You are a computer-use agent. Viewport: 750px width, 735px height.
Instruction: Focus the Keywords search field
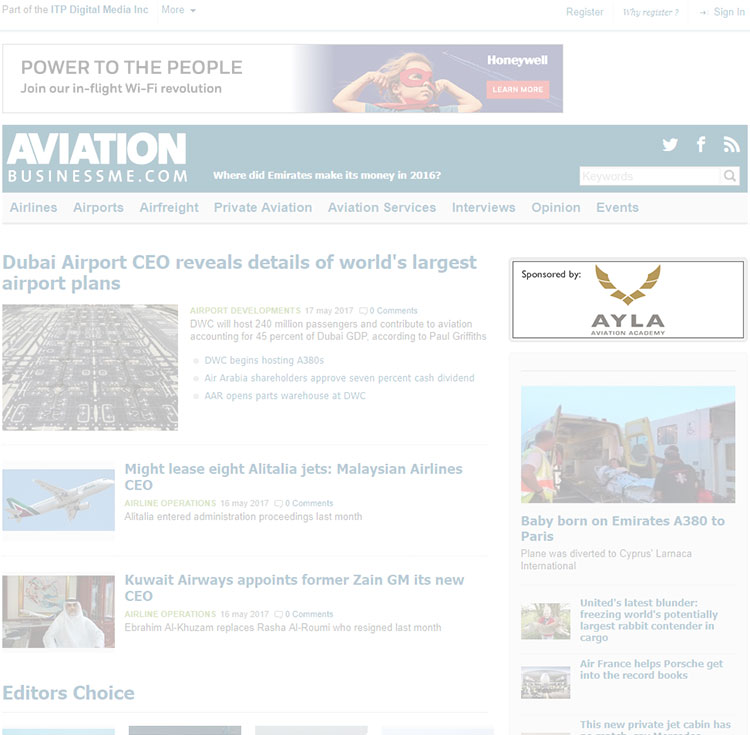650,176
